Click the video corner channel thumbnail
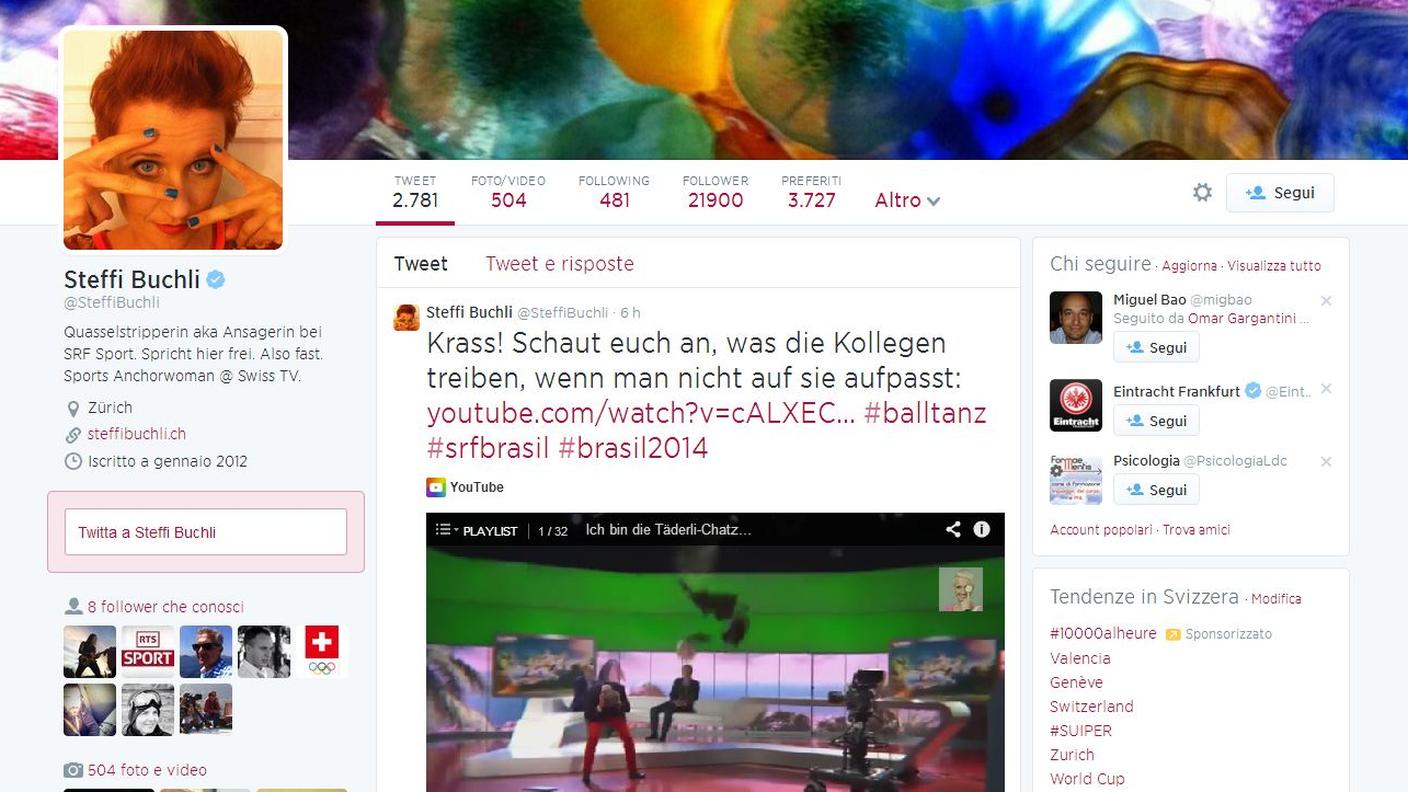1408x792 pixels. (961, 589)
